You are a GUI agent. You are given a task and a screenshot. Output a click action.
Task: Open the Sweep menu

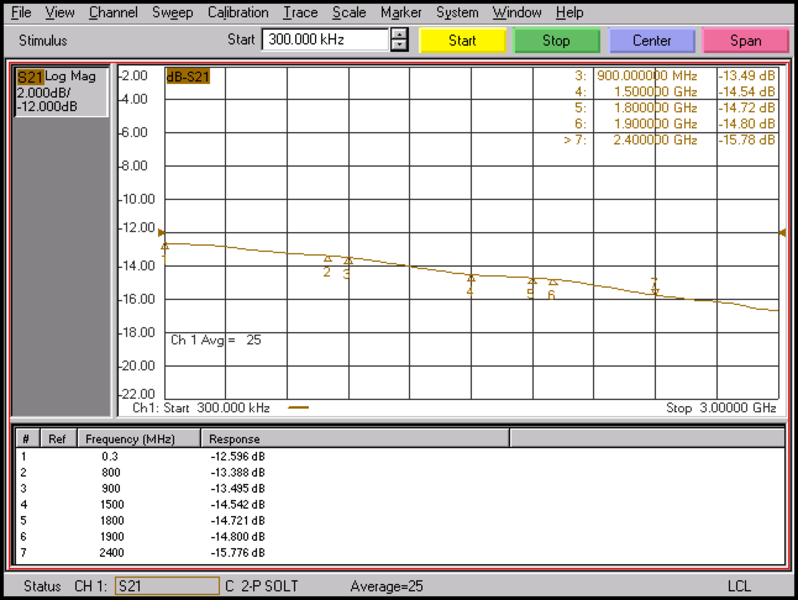[173, 13]
